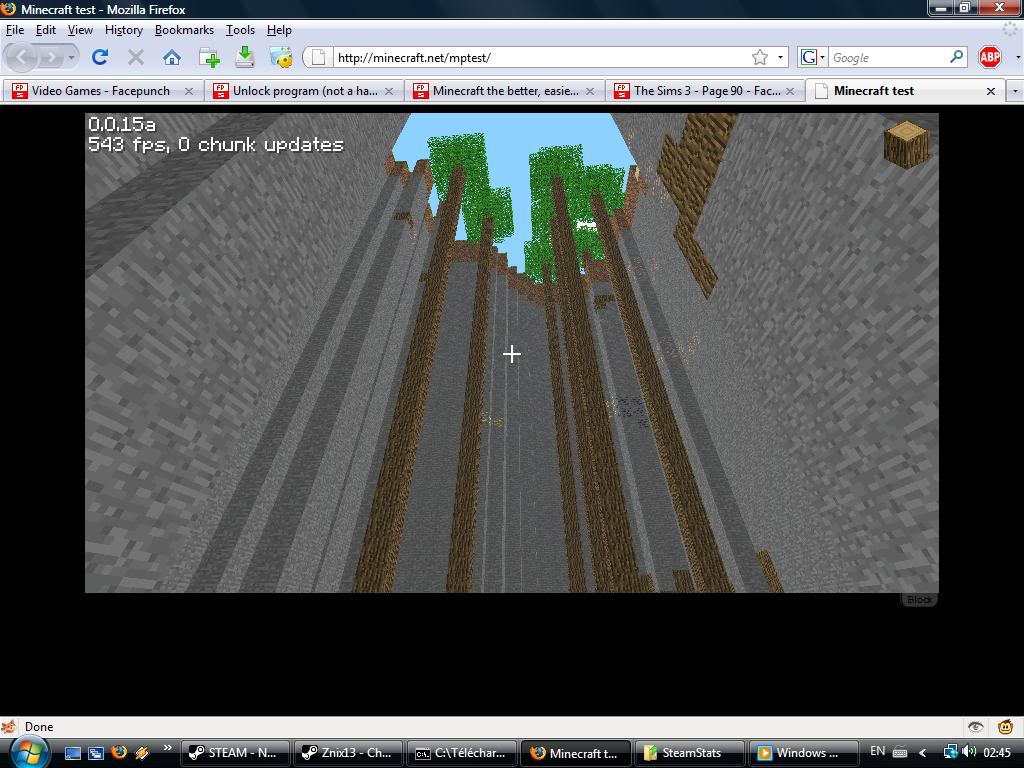Click the 02:45 system clock

[x=997, y=753]
